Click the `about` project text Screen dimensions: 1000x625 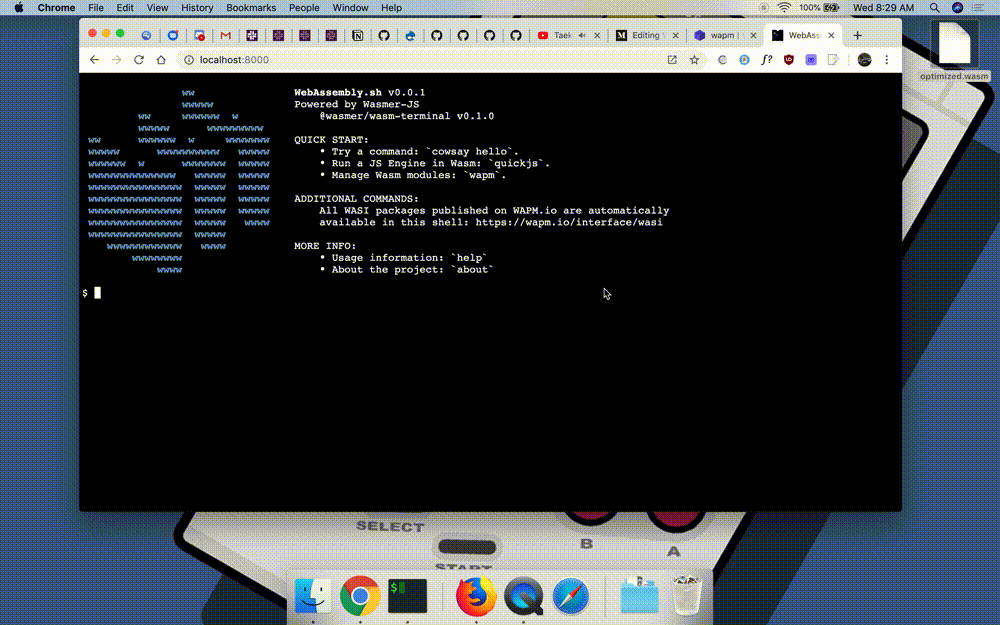[x=472, y=269]
